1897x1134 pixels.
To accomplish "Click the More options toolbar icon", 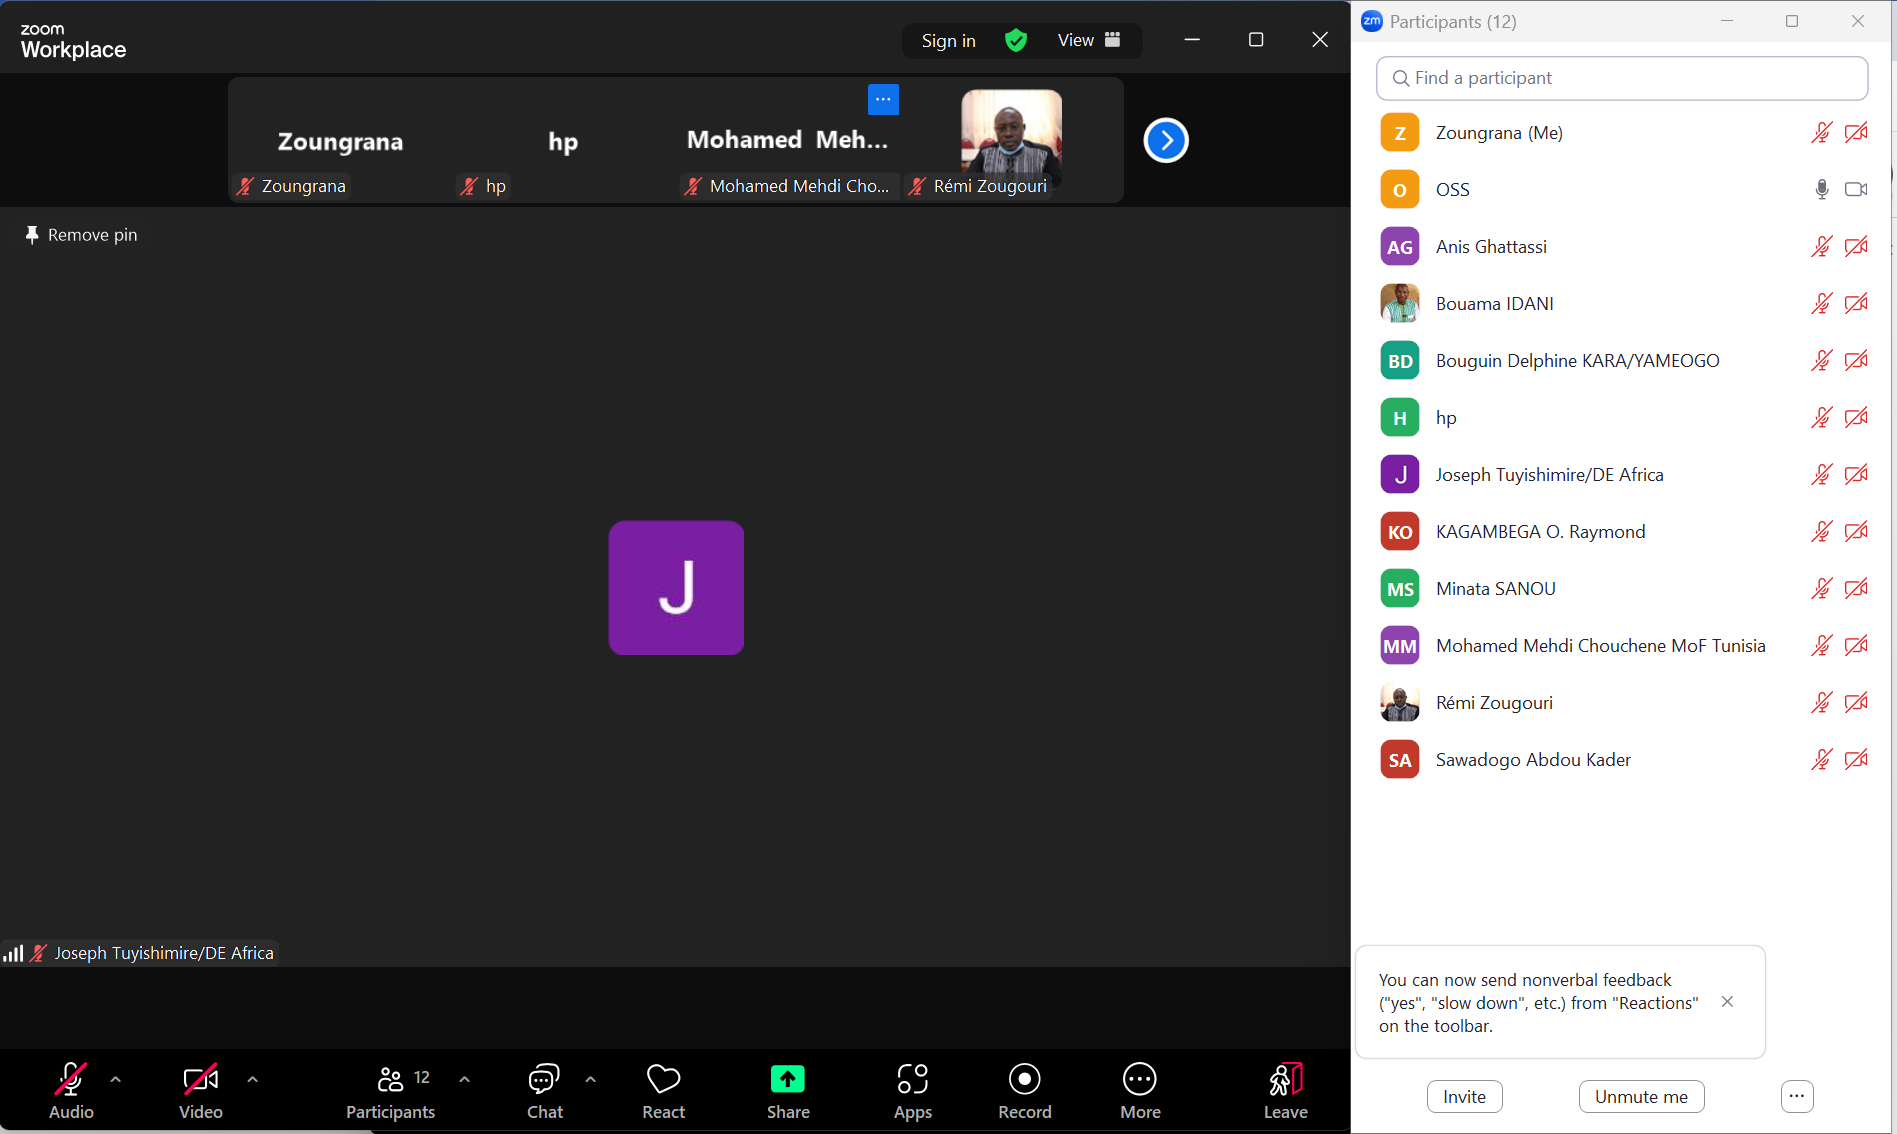I will coord(1139,1080).
